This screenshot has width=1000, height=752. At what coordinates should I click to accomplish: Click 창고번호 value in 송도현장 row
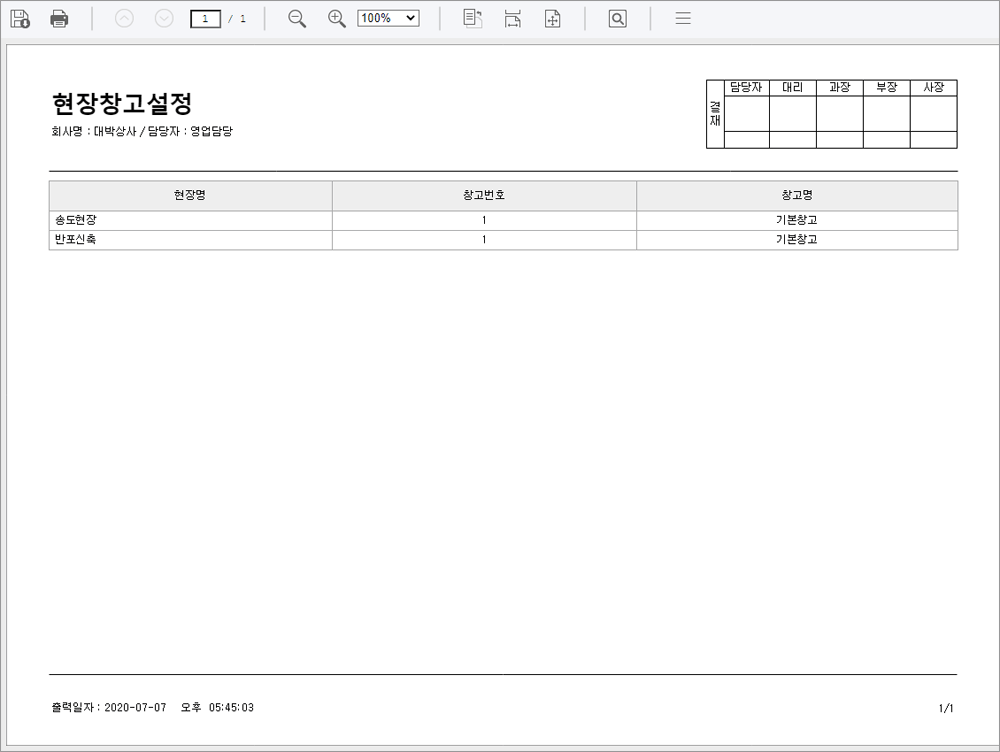484,220
